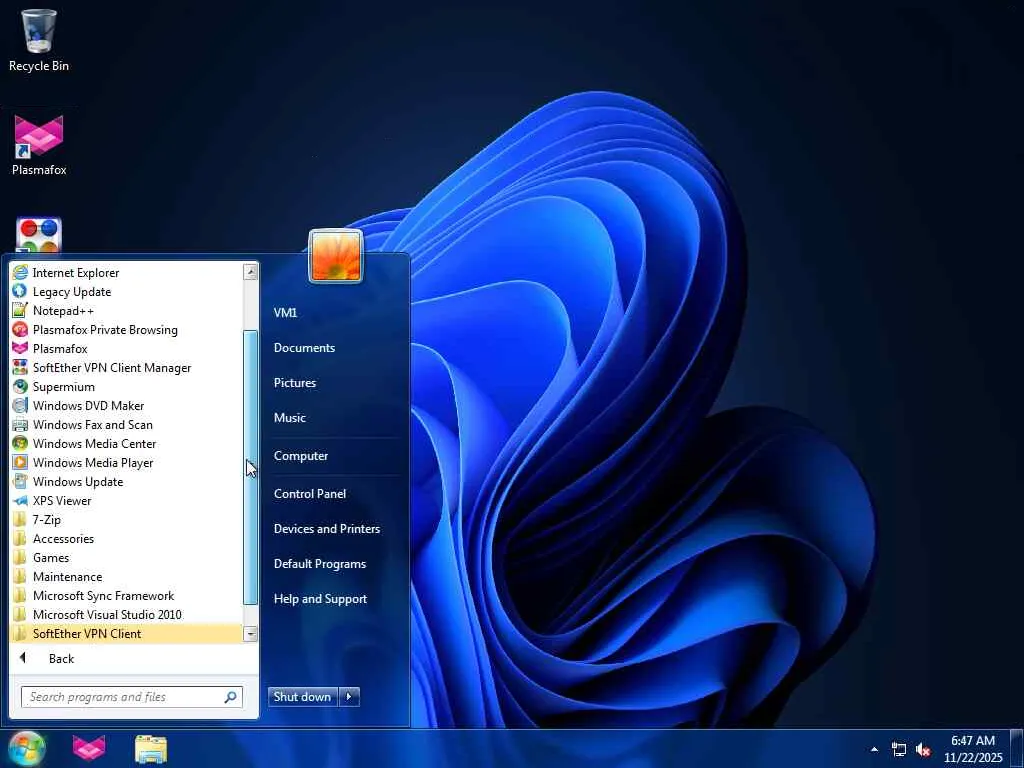Launch Supermium browser icon
1024x768 pixels.
[20, 386]
